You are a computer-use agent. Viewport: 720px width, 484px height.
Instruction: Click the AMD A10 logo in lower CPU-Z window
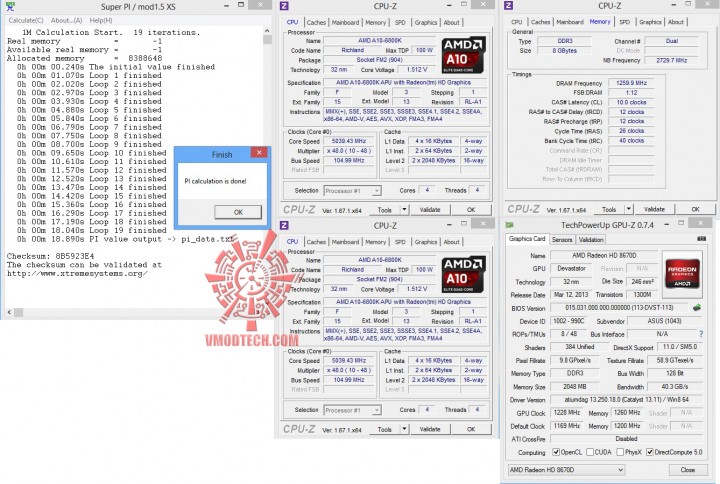pyautogui.click(x=464, y=275)
